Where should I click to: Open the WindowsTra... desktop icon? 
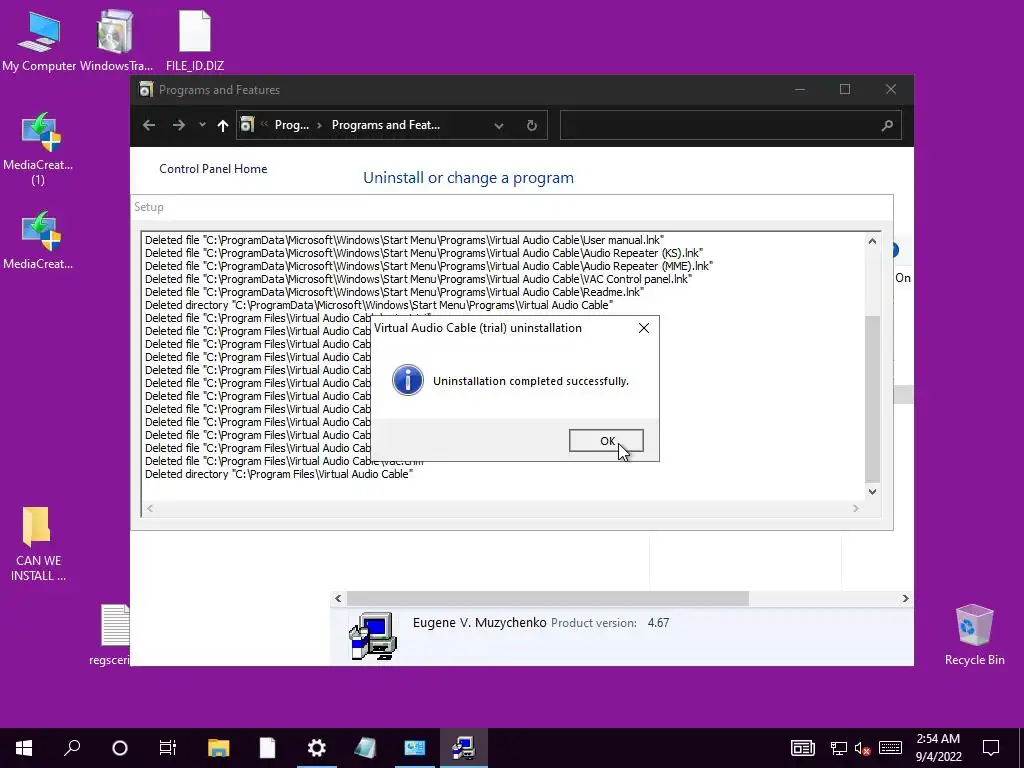116,40
